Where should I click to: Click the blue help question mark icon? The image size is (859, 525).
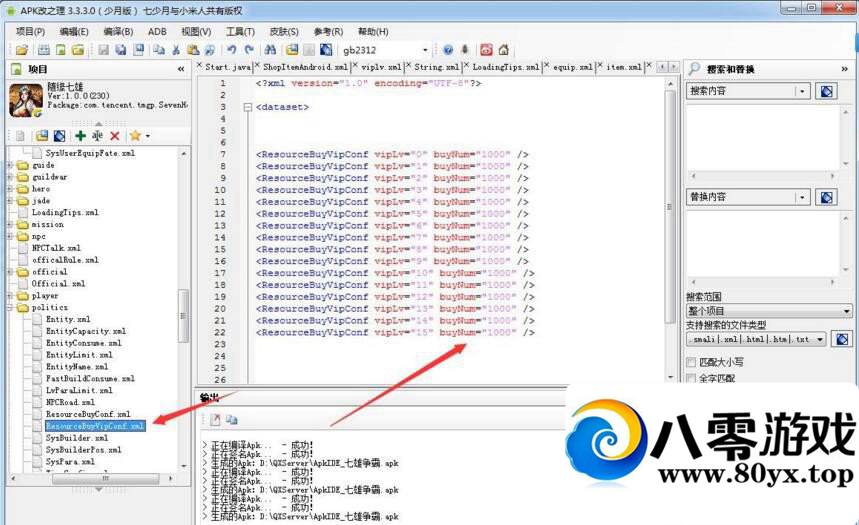448,50
